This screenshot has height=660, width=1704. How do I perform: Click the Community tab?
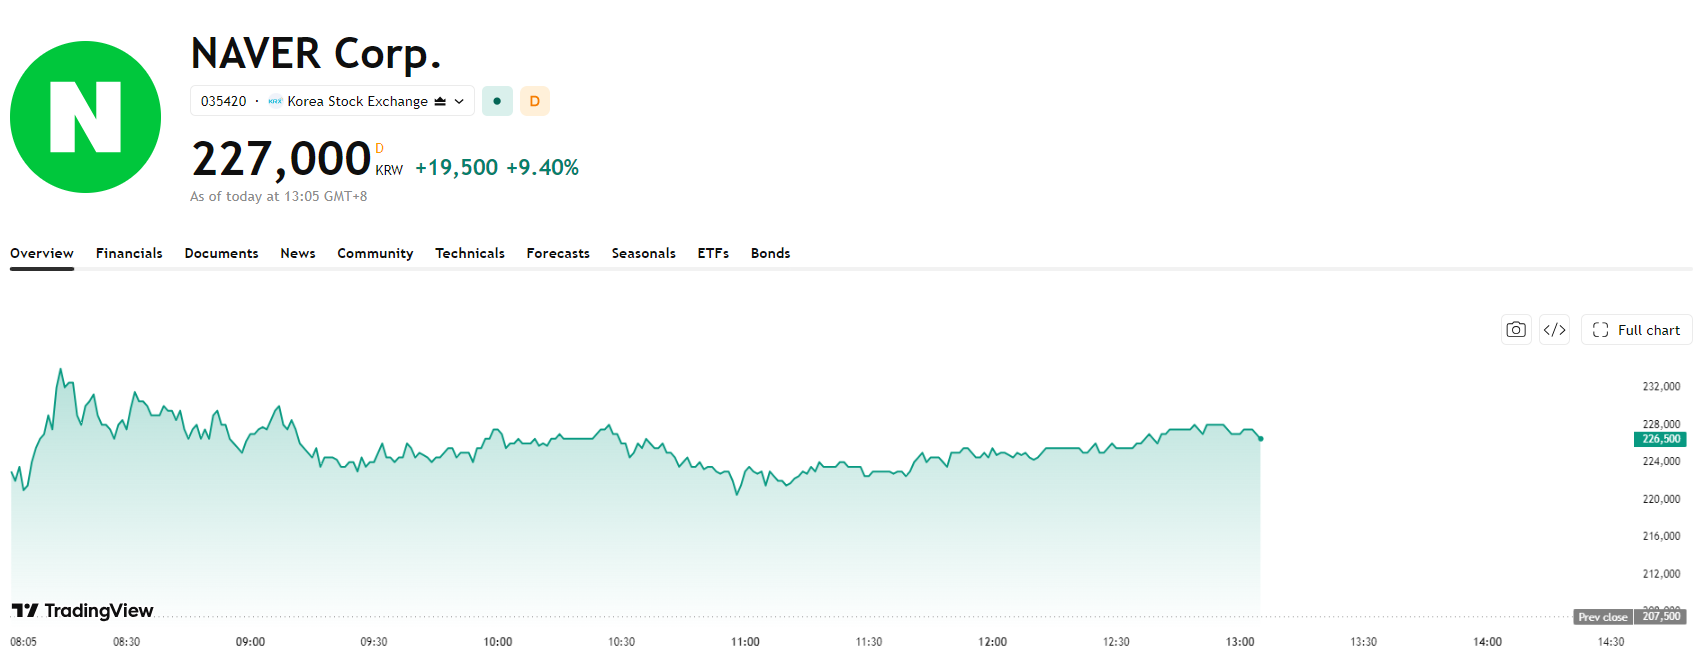point(375,253)
